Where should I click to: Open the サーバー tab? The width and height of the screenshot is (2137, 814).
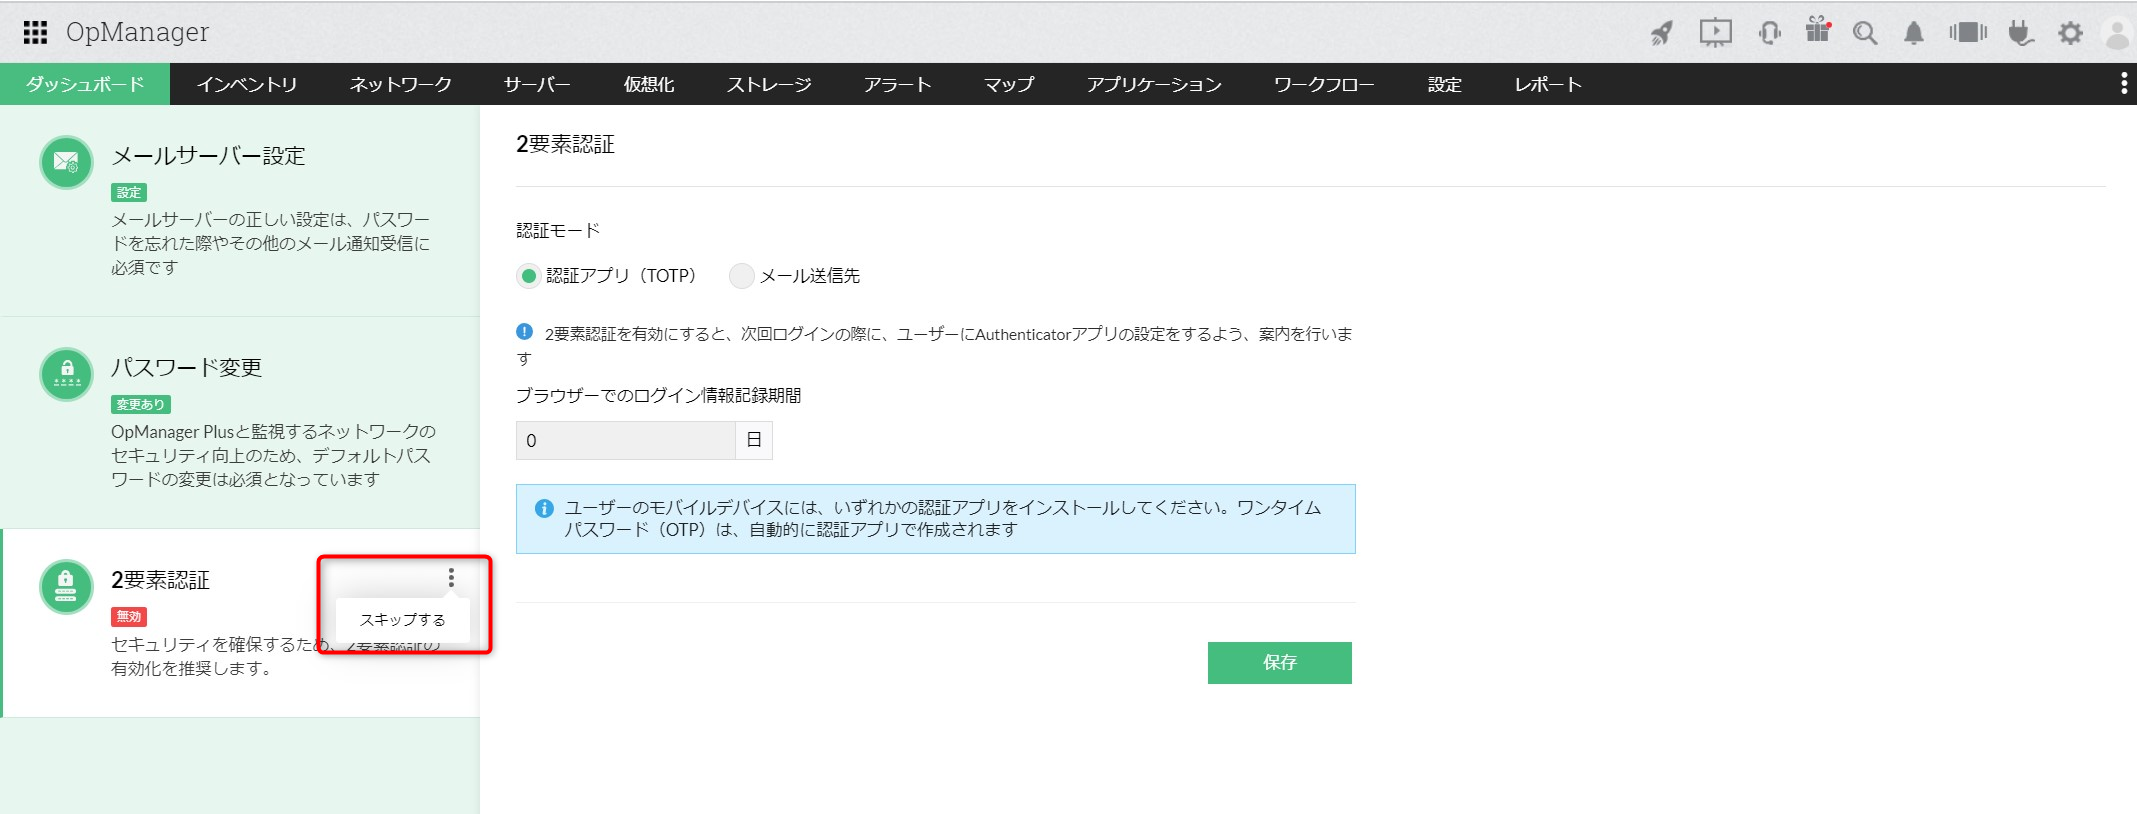click(537, 84)
